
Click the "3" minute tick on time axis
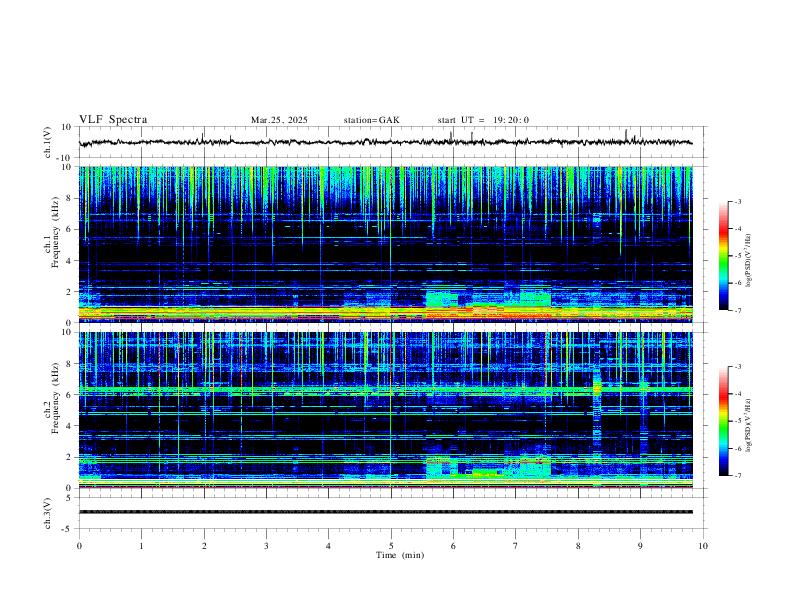tap(266, 546)
